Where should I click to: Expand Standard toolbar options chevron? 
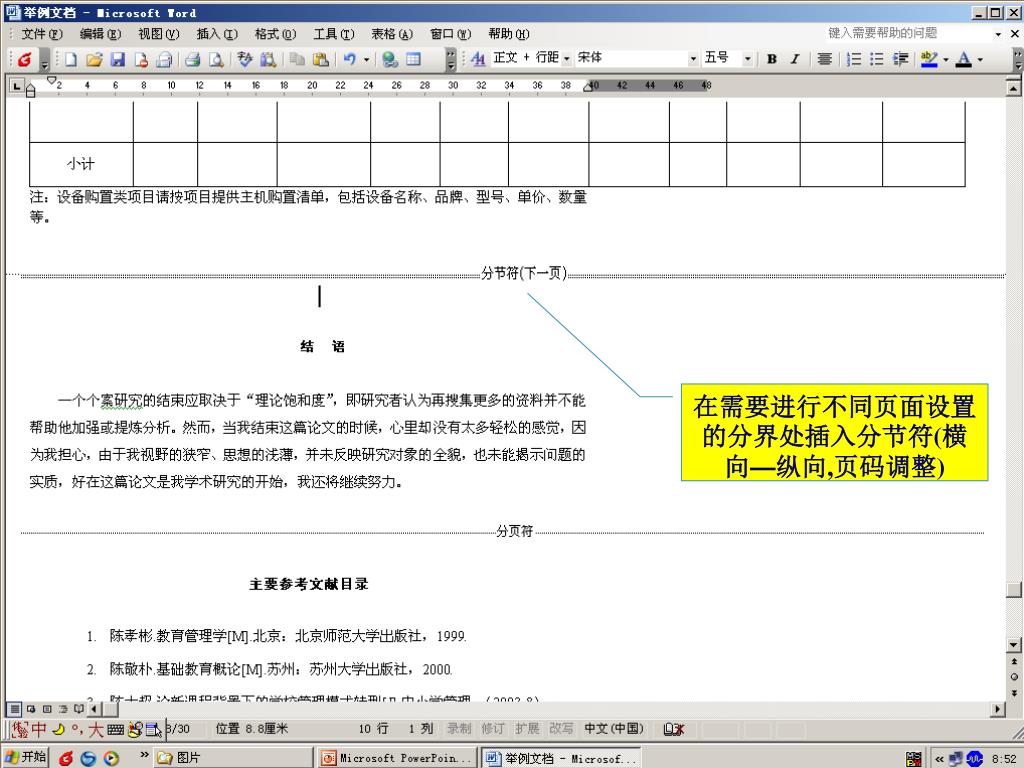pyautogui.click(x=451, y=59)
